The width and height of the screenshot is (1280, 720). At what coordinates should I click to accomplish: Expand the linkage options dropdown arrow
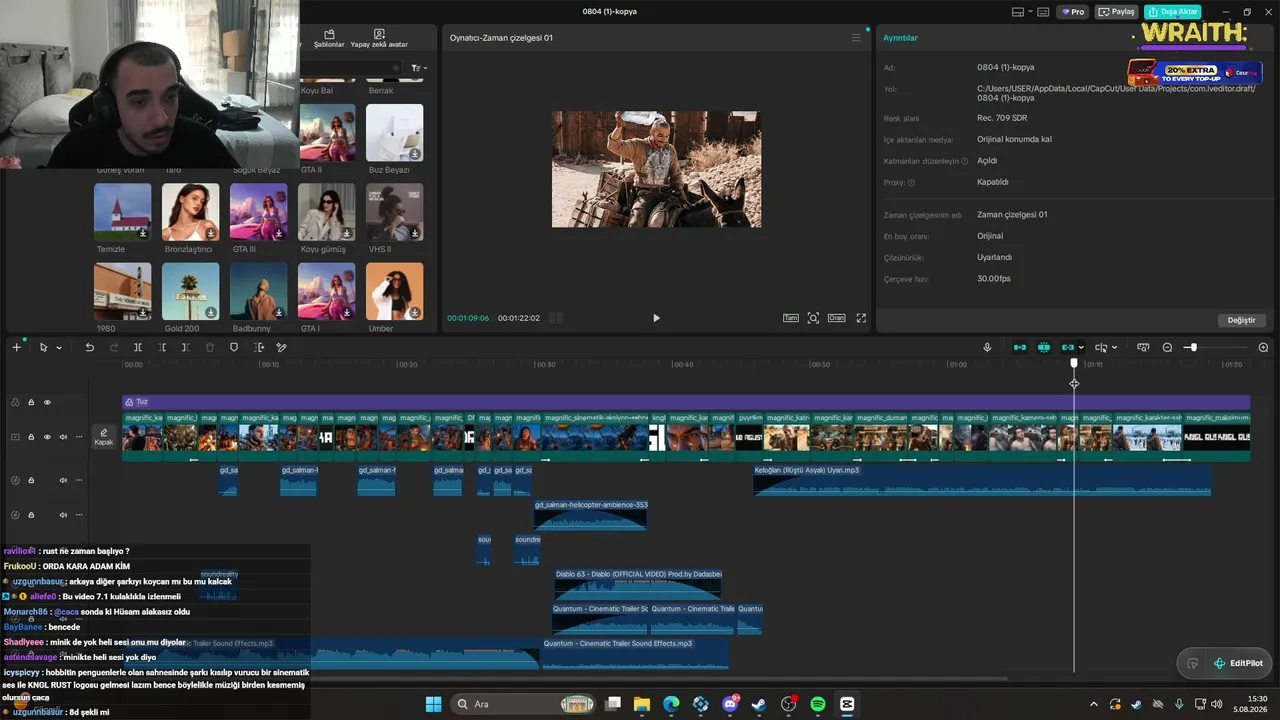point(1081,348)
